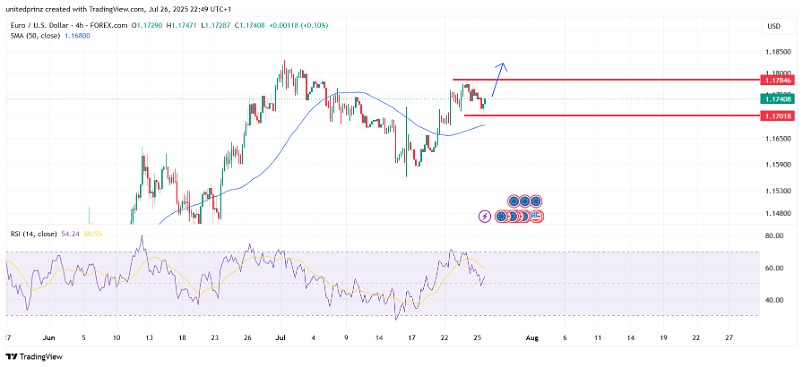Click the SMA value 1.16800

(x=78, y=36)
